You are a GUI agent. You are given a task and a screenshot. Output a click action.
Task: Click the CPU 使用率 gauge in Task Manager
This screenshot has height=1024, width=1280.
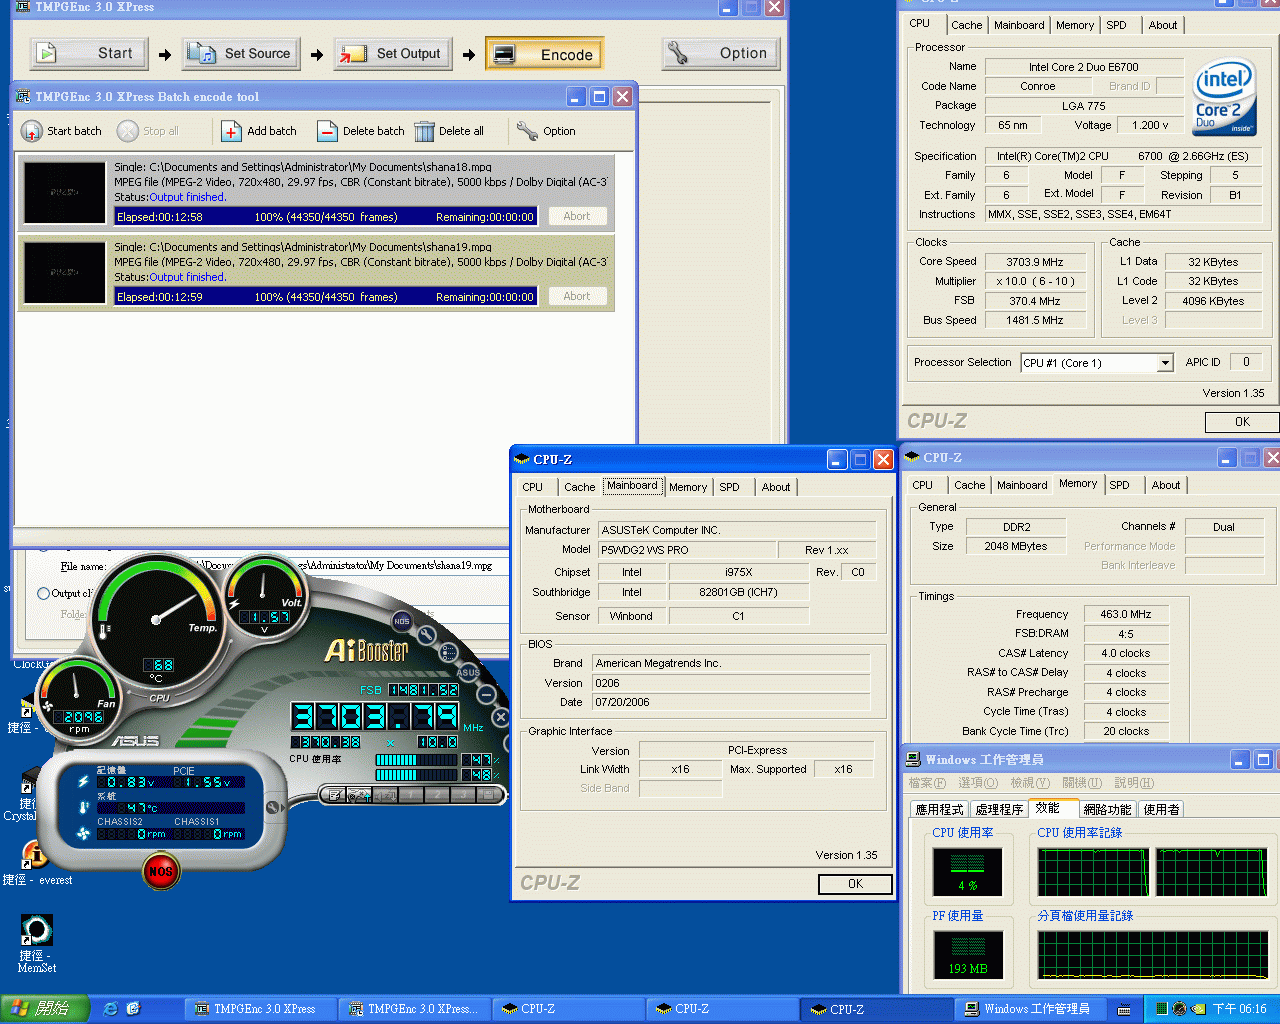967,871
